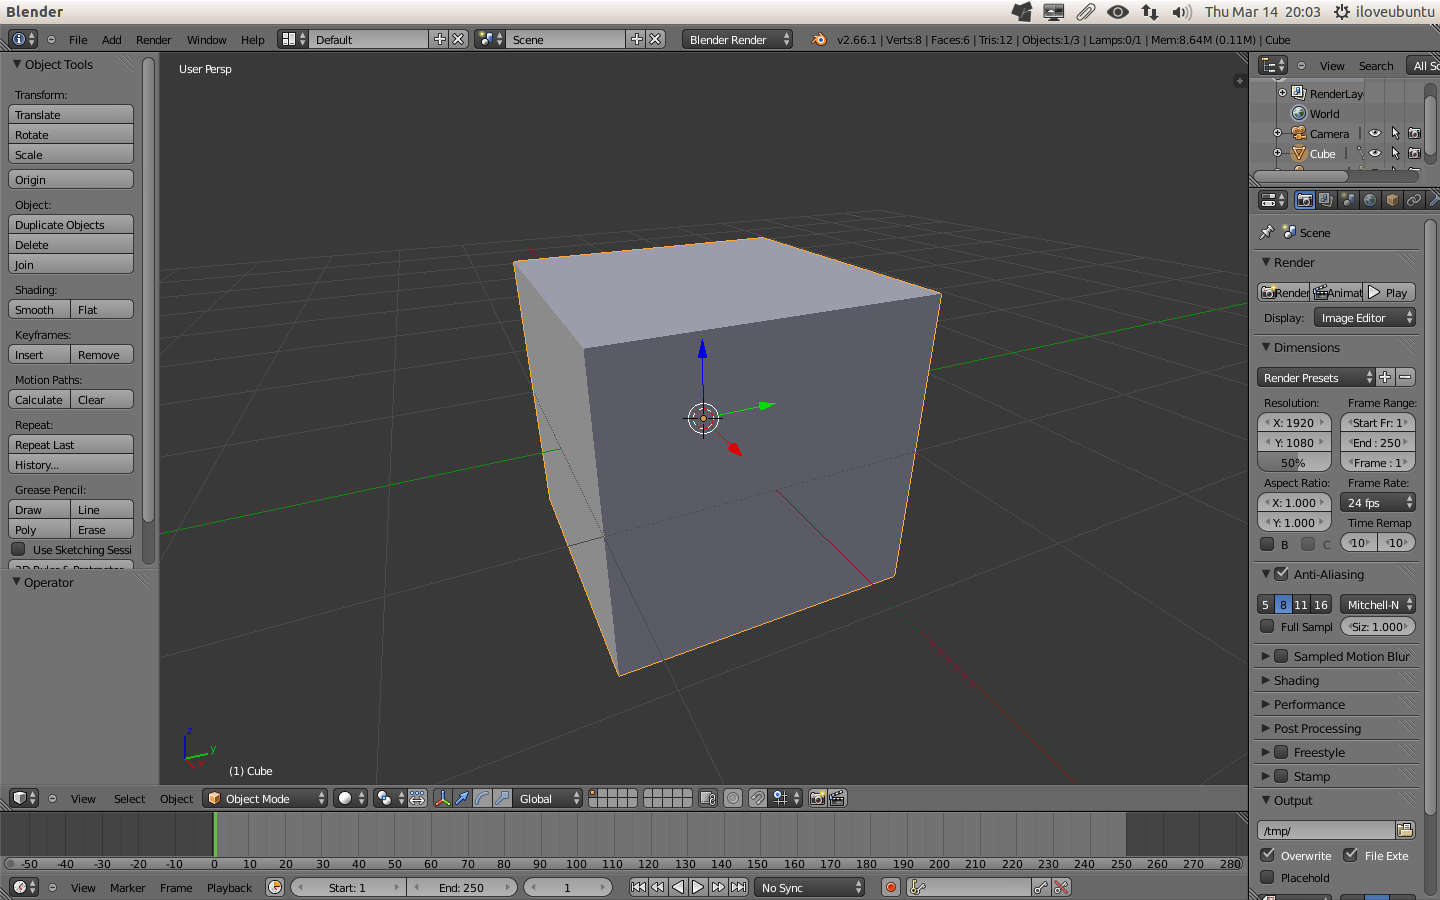Open the Window menu
The width and height of the screenshot is (1440, 900).
pyautogui.click(x=206, y=40)
